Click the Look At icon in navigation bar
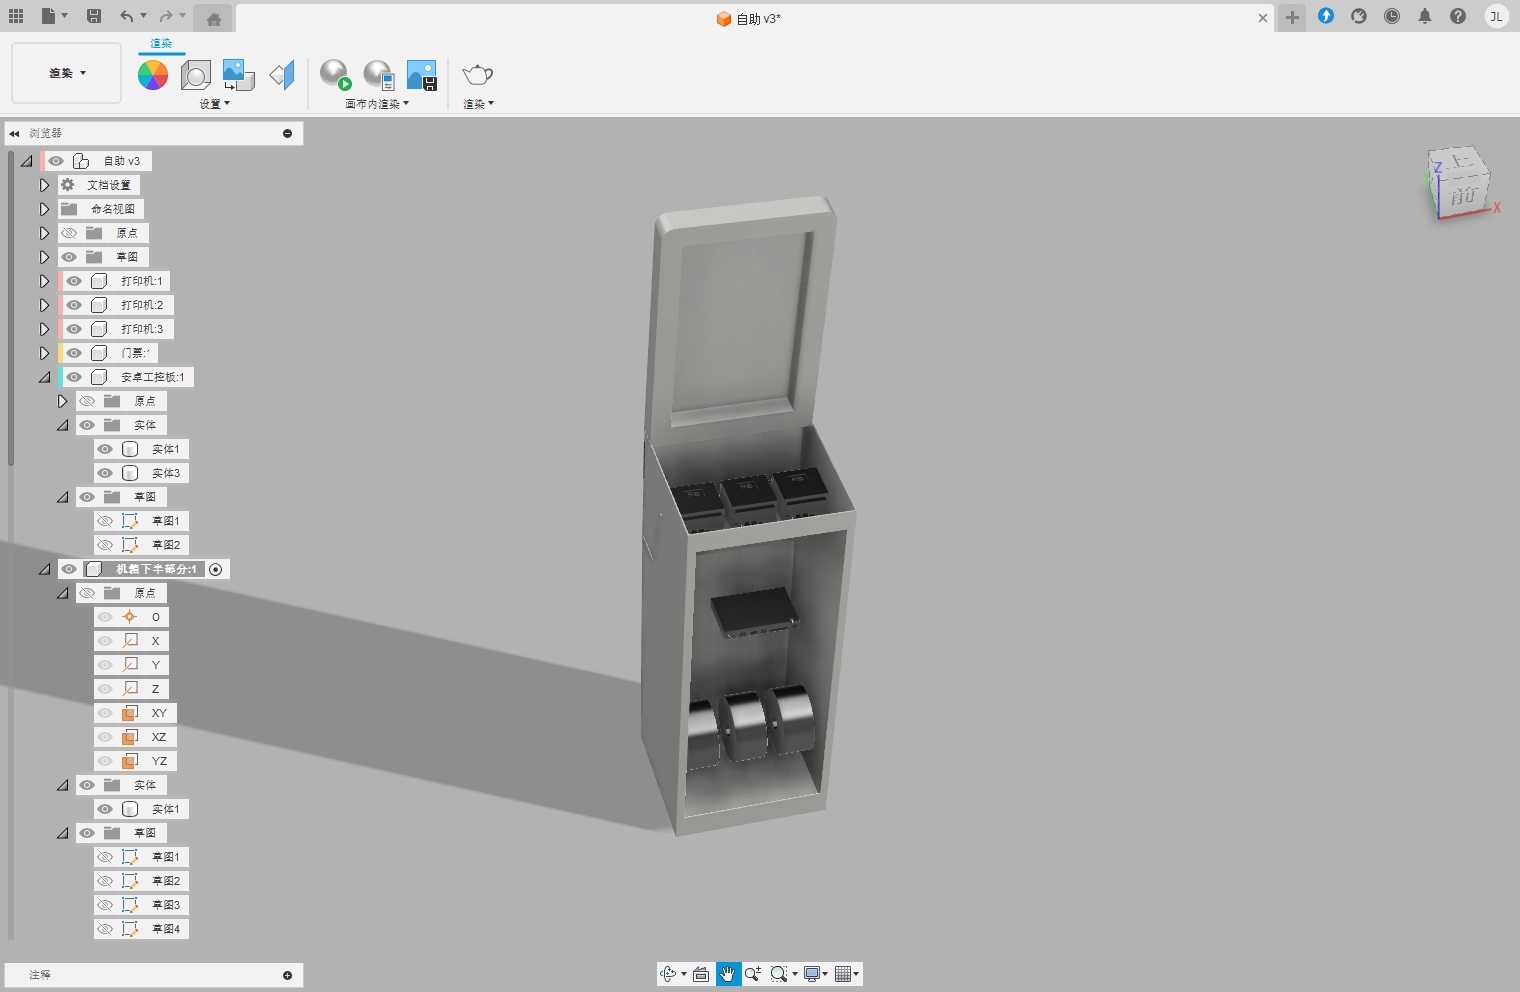This screenshot has width=1520, height=992. (x=701, y=974)
